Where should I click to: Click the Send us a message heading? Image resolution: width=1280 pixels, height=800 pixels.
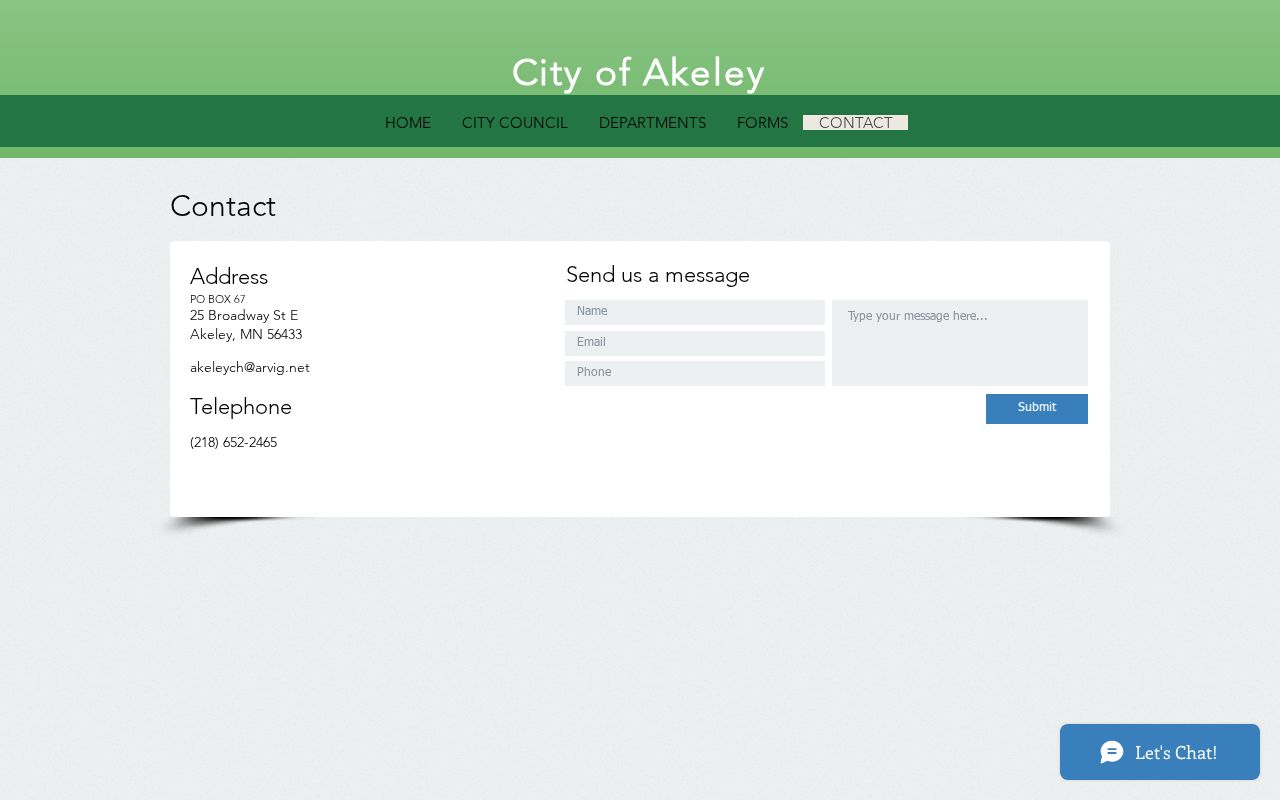click(658, 275)
